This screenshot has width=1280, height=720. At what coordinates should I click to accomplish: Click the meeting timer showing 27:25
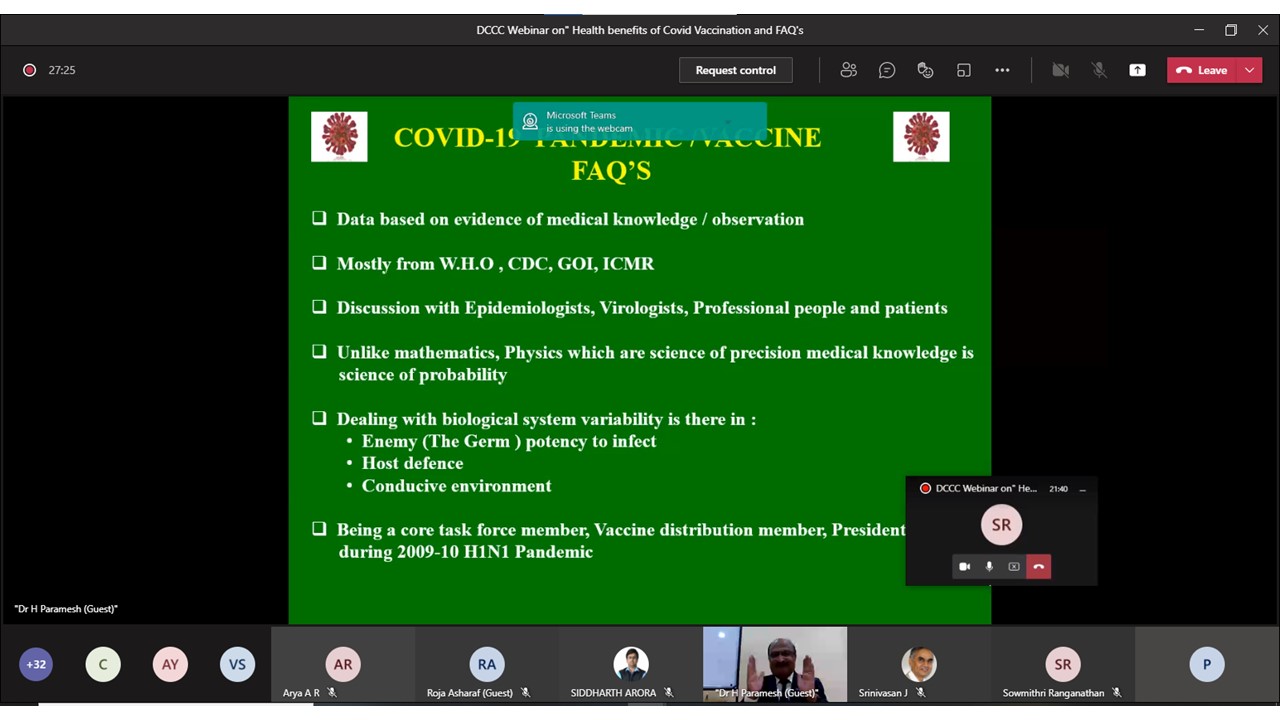pyautogui.click(x=62, y=70)
